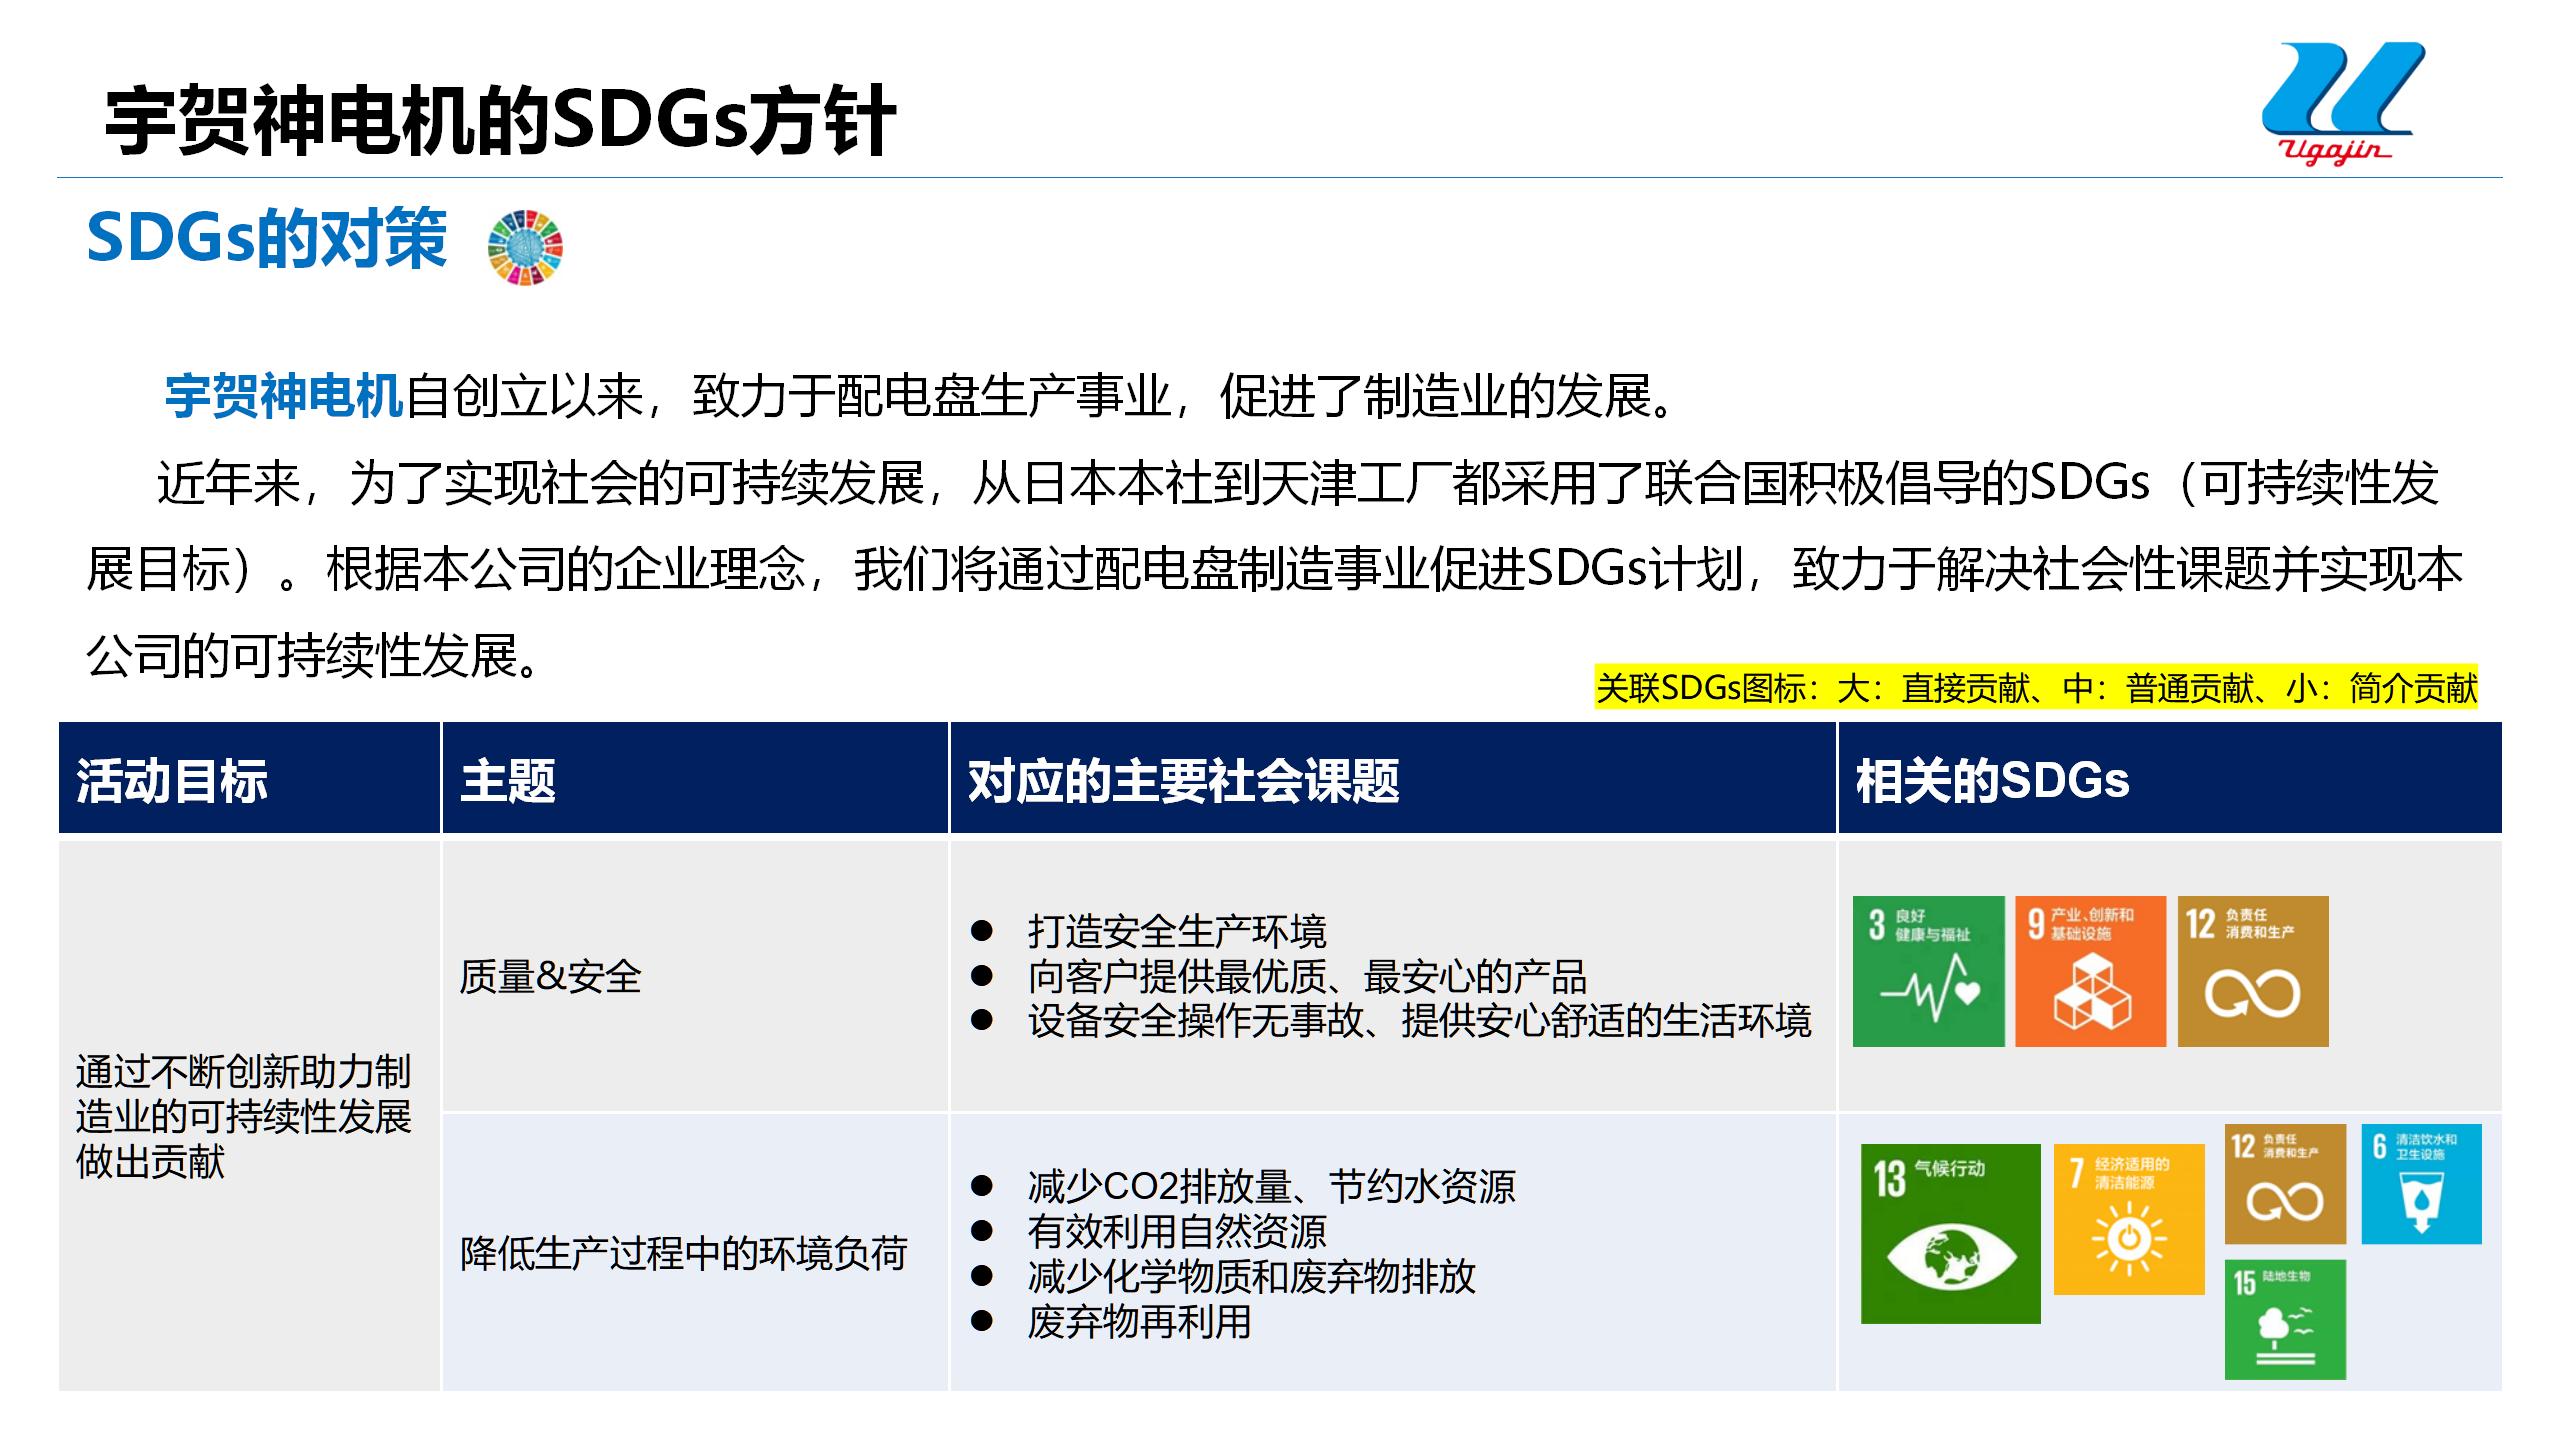Select SDG 9 industry innovation icon
This screenshot has height=1440, width=2560.
[2090, 971]
